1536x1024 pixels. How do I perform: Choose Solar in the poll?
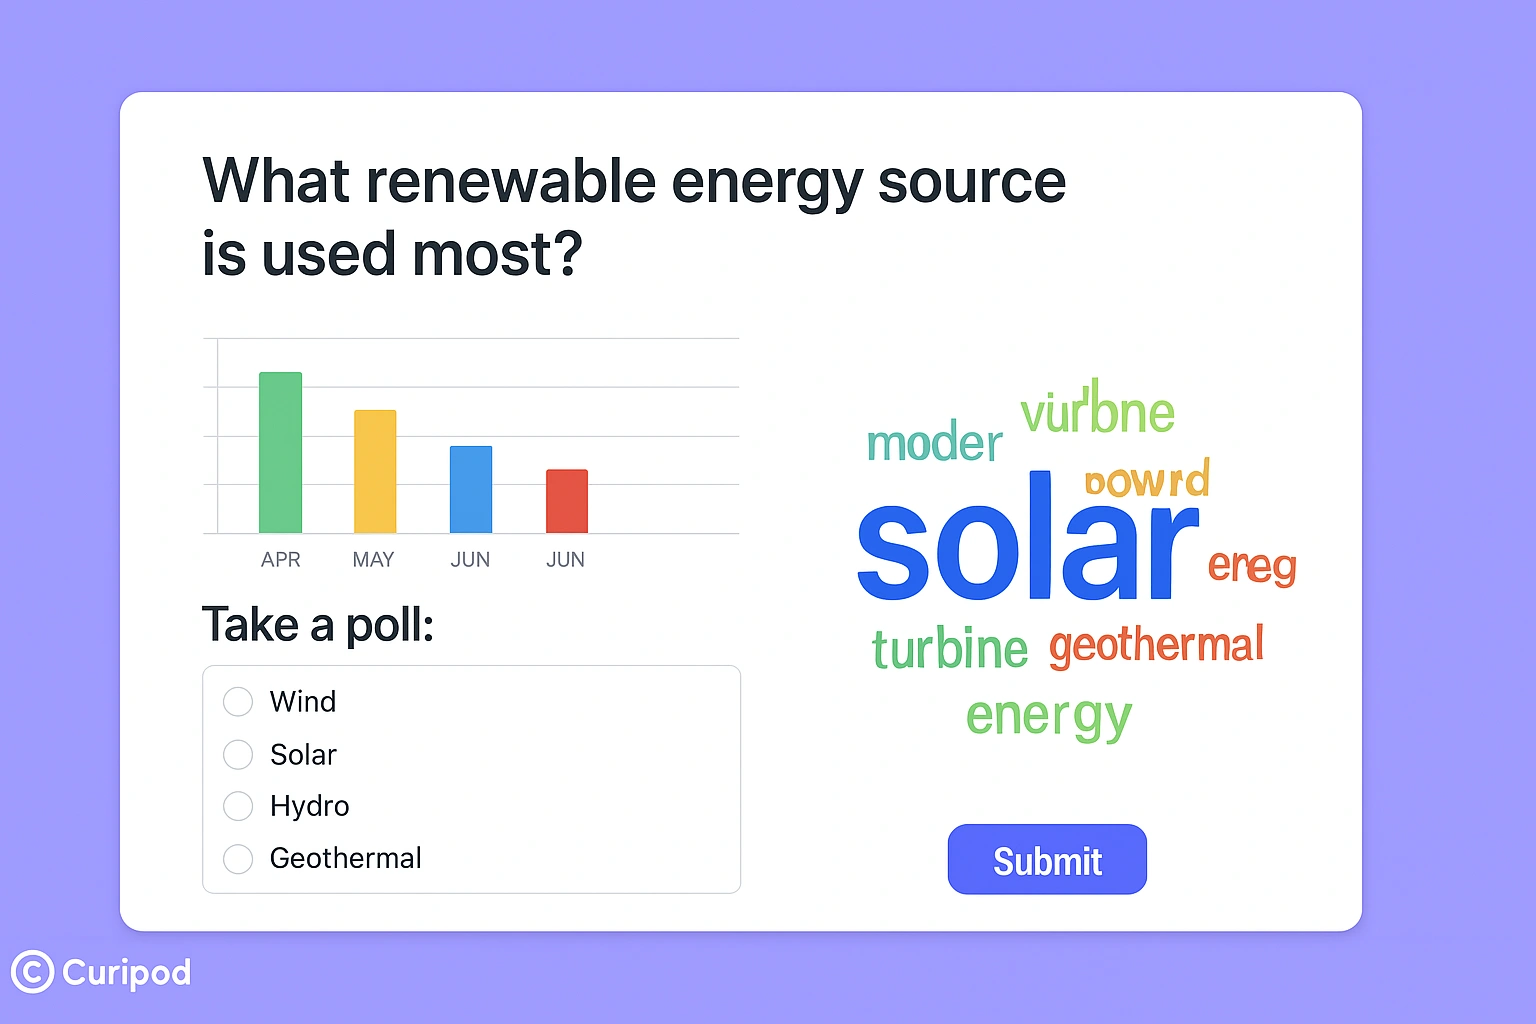tap(238, 754)
